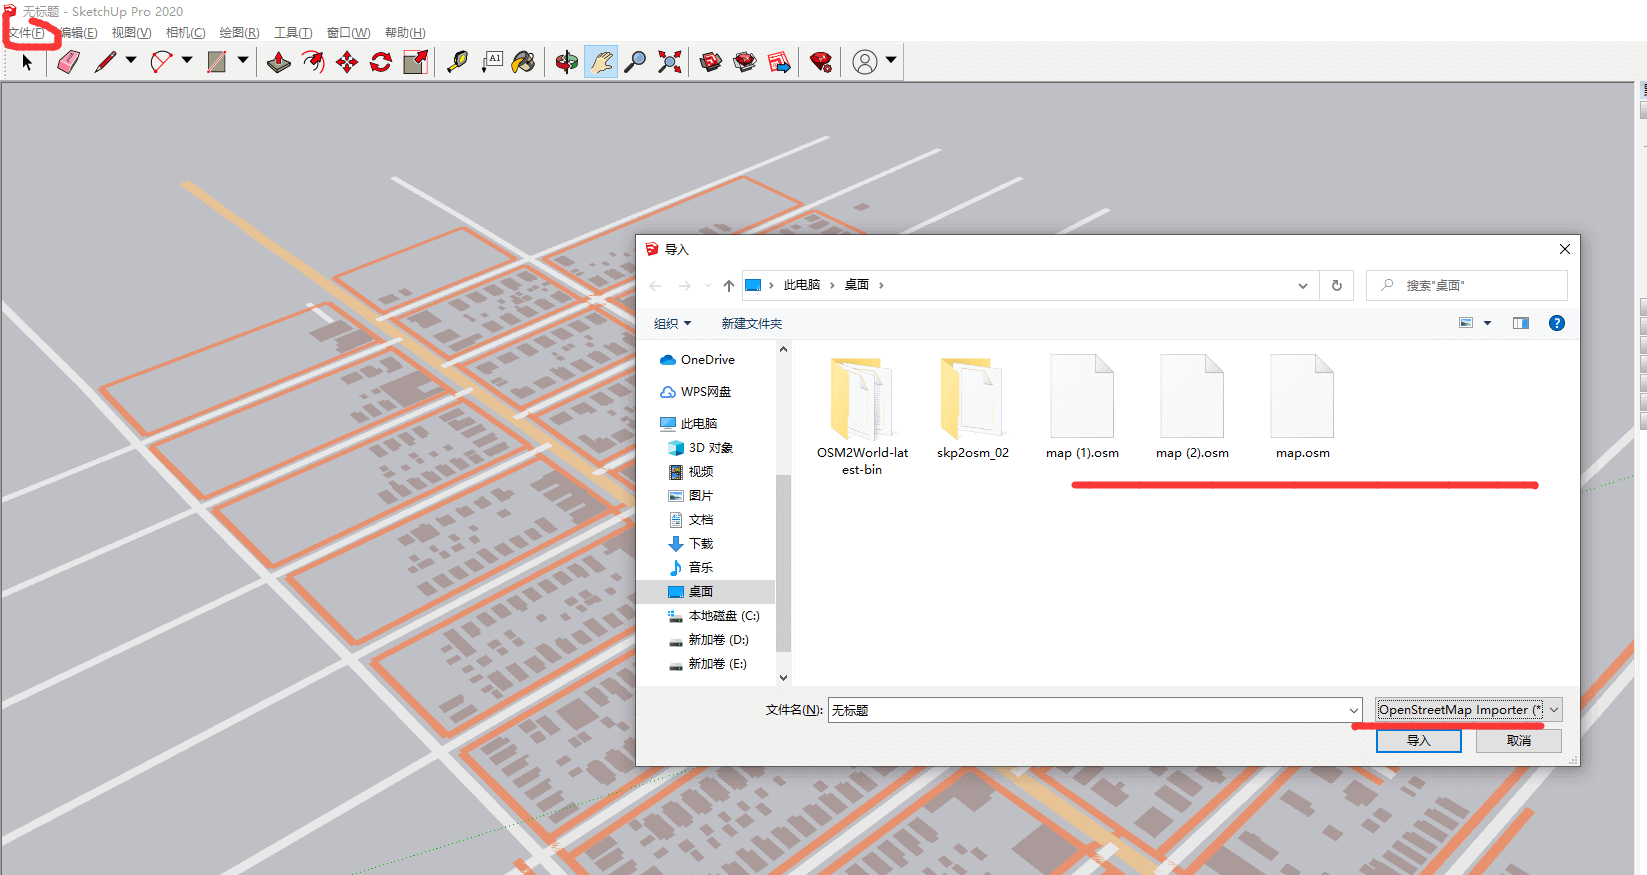Click the 导入 button

click(1418, 741)
